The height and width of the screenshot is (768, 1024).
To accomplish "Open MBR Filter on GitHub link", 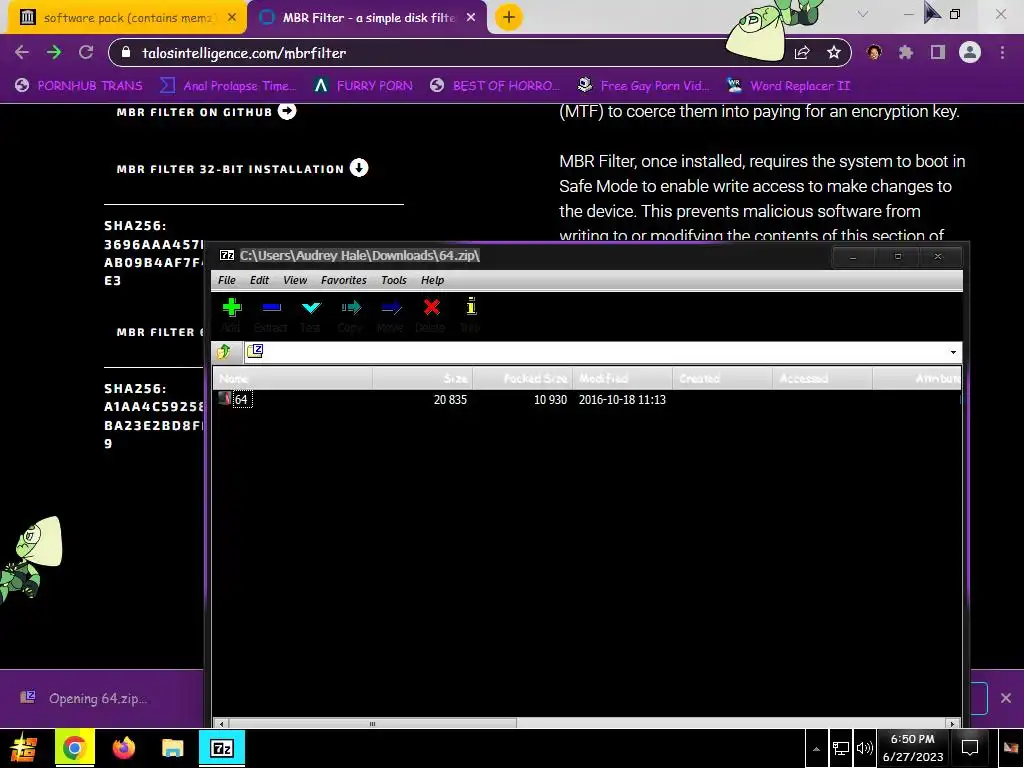I will tap(206, 112).
